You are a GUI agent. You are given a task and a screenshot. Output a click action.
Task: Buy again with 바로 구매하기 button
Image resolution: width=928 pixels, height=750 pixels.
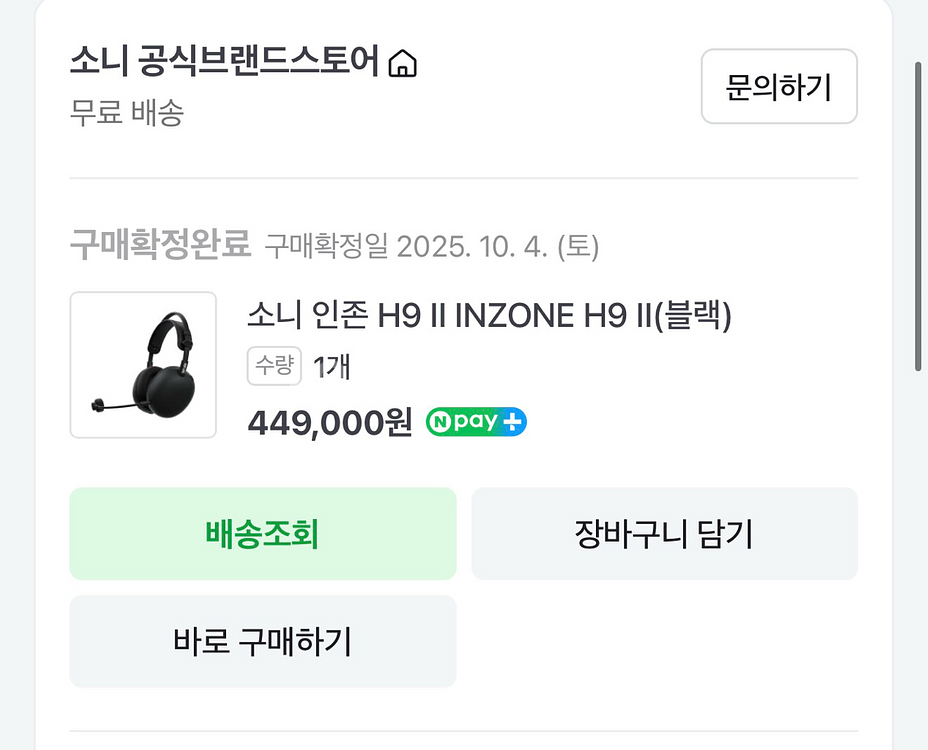(x=262, y=641)
